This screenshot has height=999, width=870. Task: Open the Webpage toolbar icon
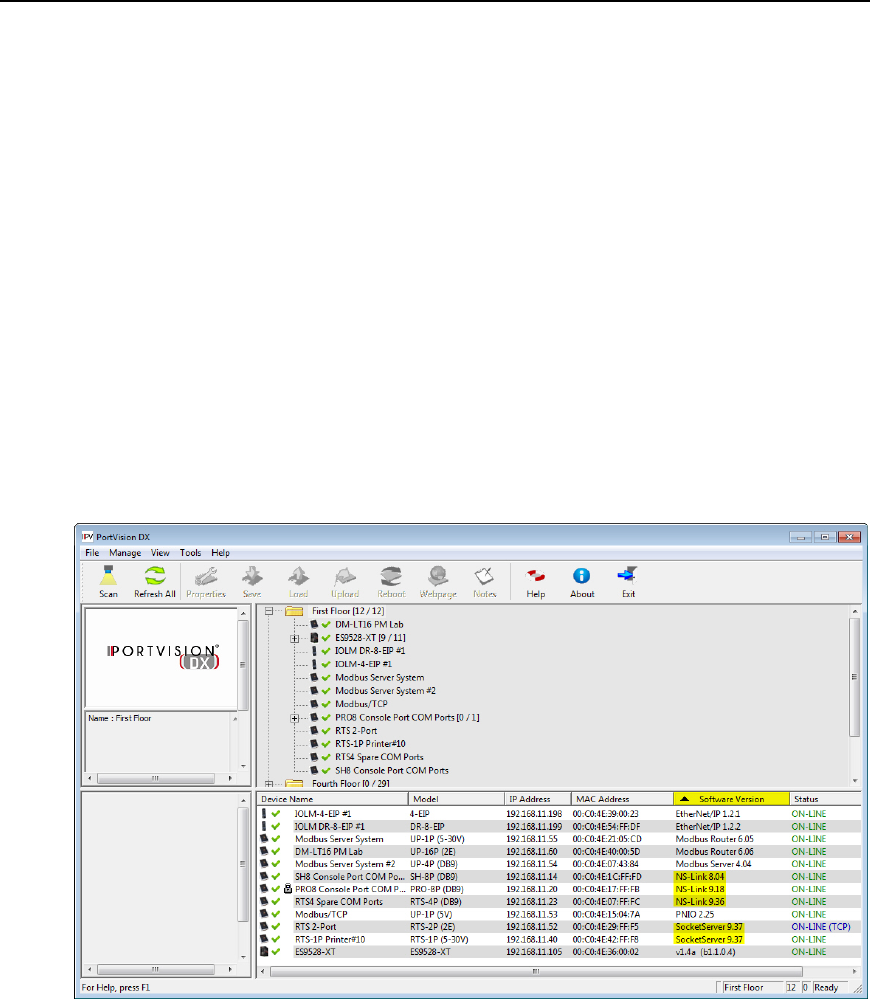tap(438, 577)
